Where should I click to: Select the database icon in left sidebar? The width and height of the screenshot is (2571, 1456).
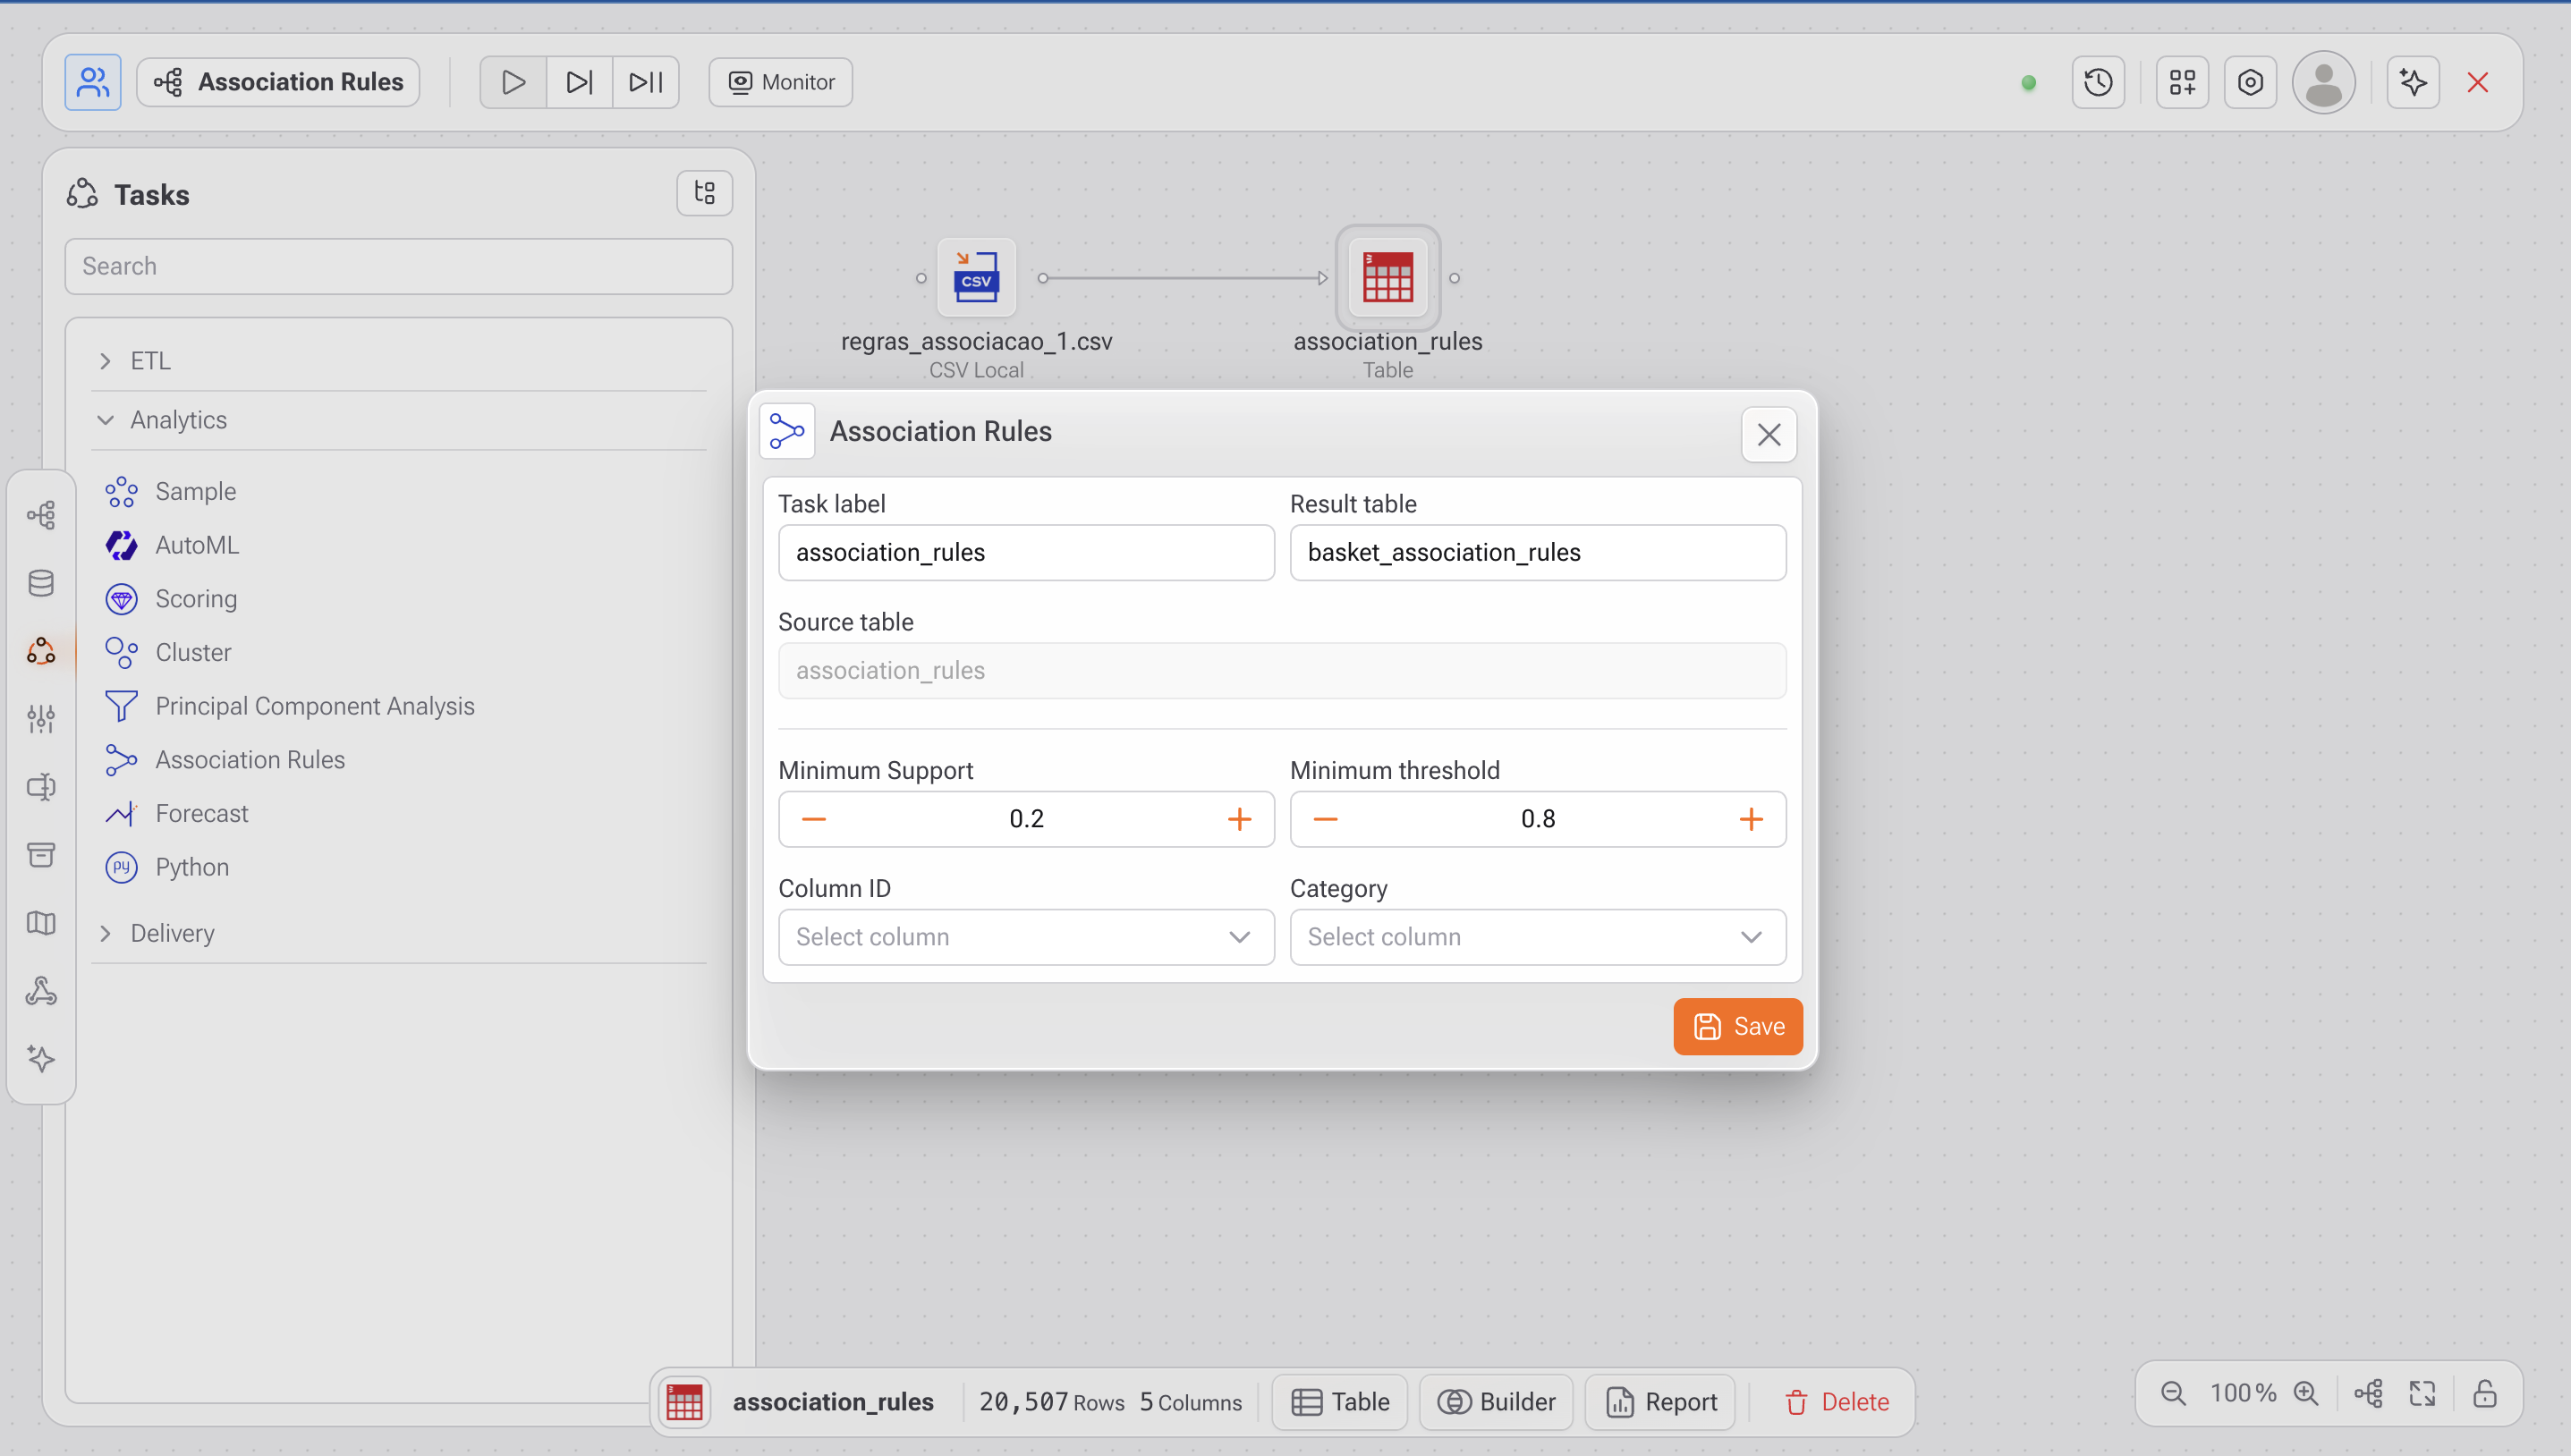pyautogui.click(x=41, y=583)
